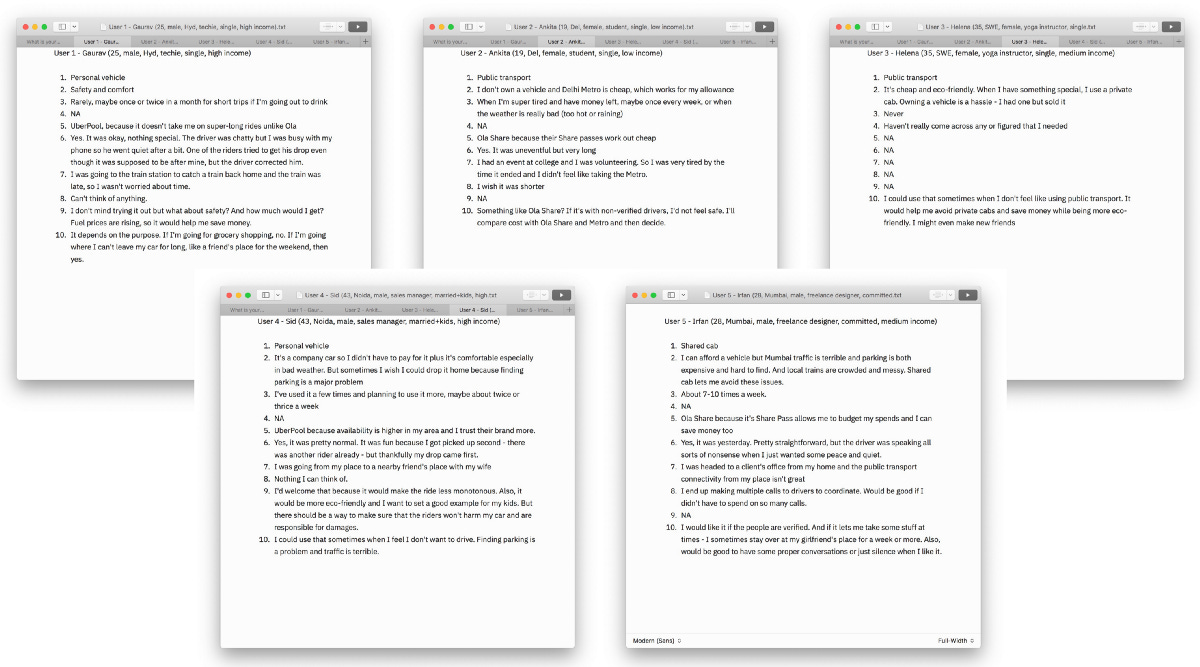The height and width of the screenshot is (667, 1200).
Task: Open the text style control in User 1 window
Action: [331, 26]
